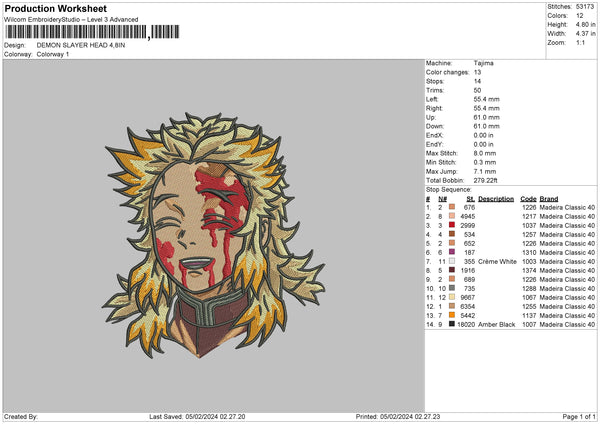The height and width of the screenshot is (424, 600).
Task: Select the purple color swatch in stop 6
Action: 452,252
